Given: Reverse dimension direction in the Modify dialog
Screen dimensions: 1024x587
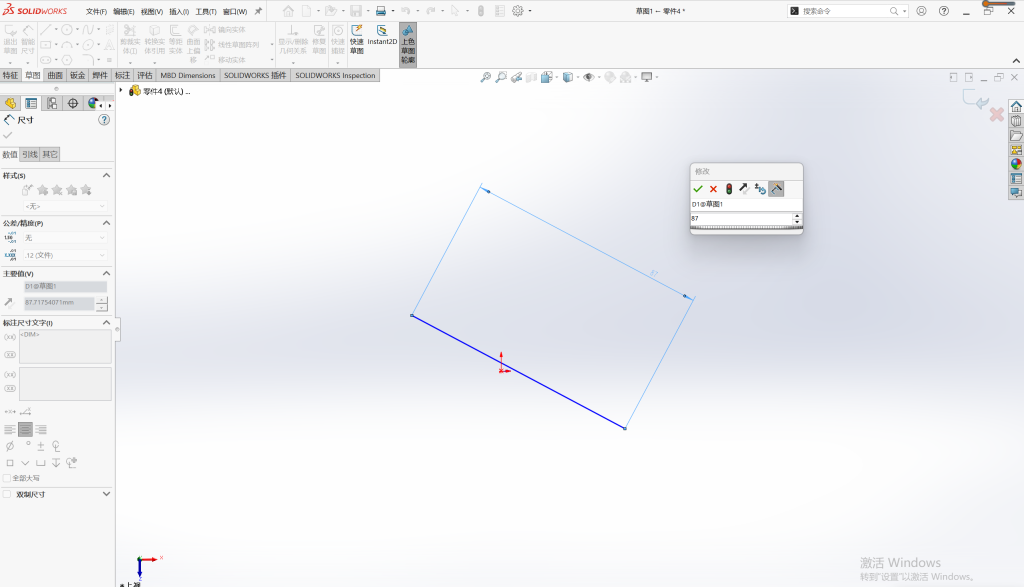Looking at the screenshot, I should point(744,189).
